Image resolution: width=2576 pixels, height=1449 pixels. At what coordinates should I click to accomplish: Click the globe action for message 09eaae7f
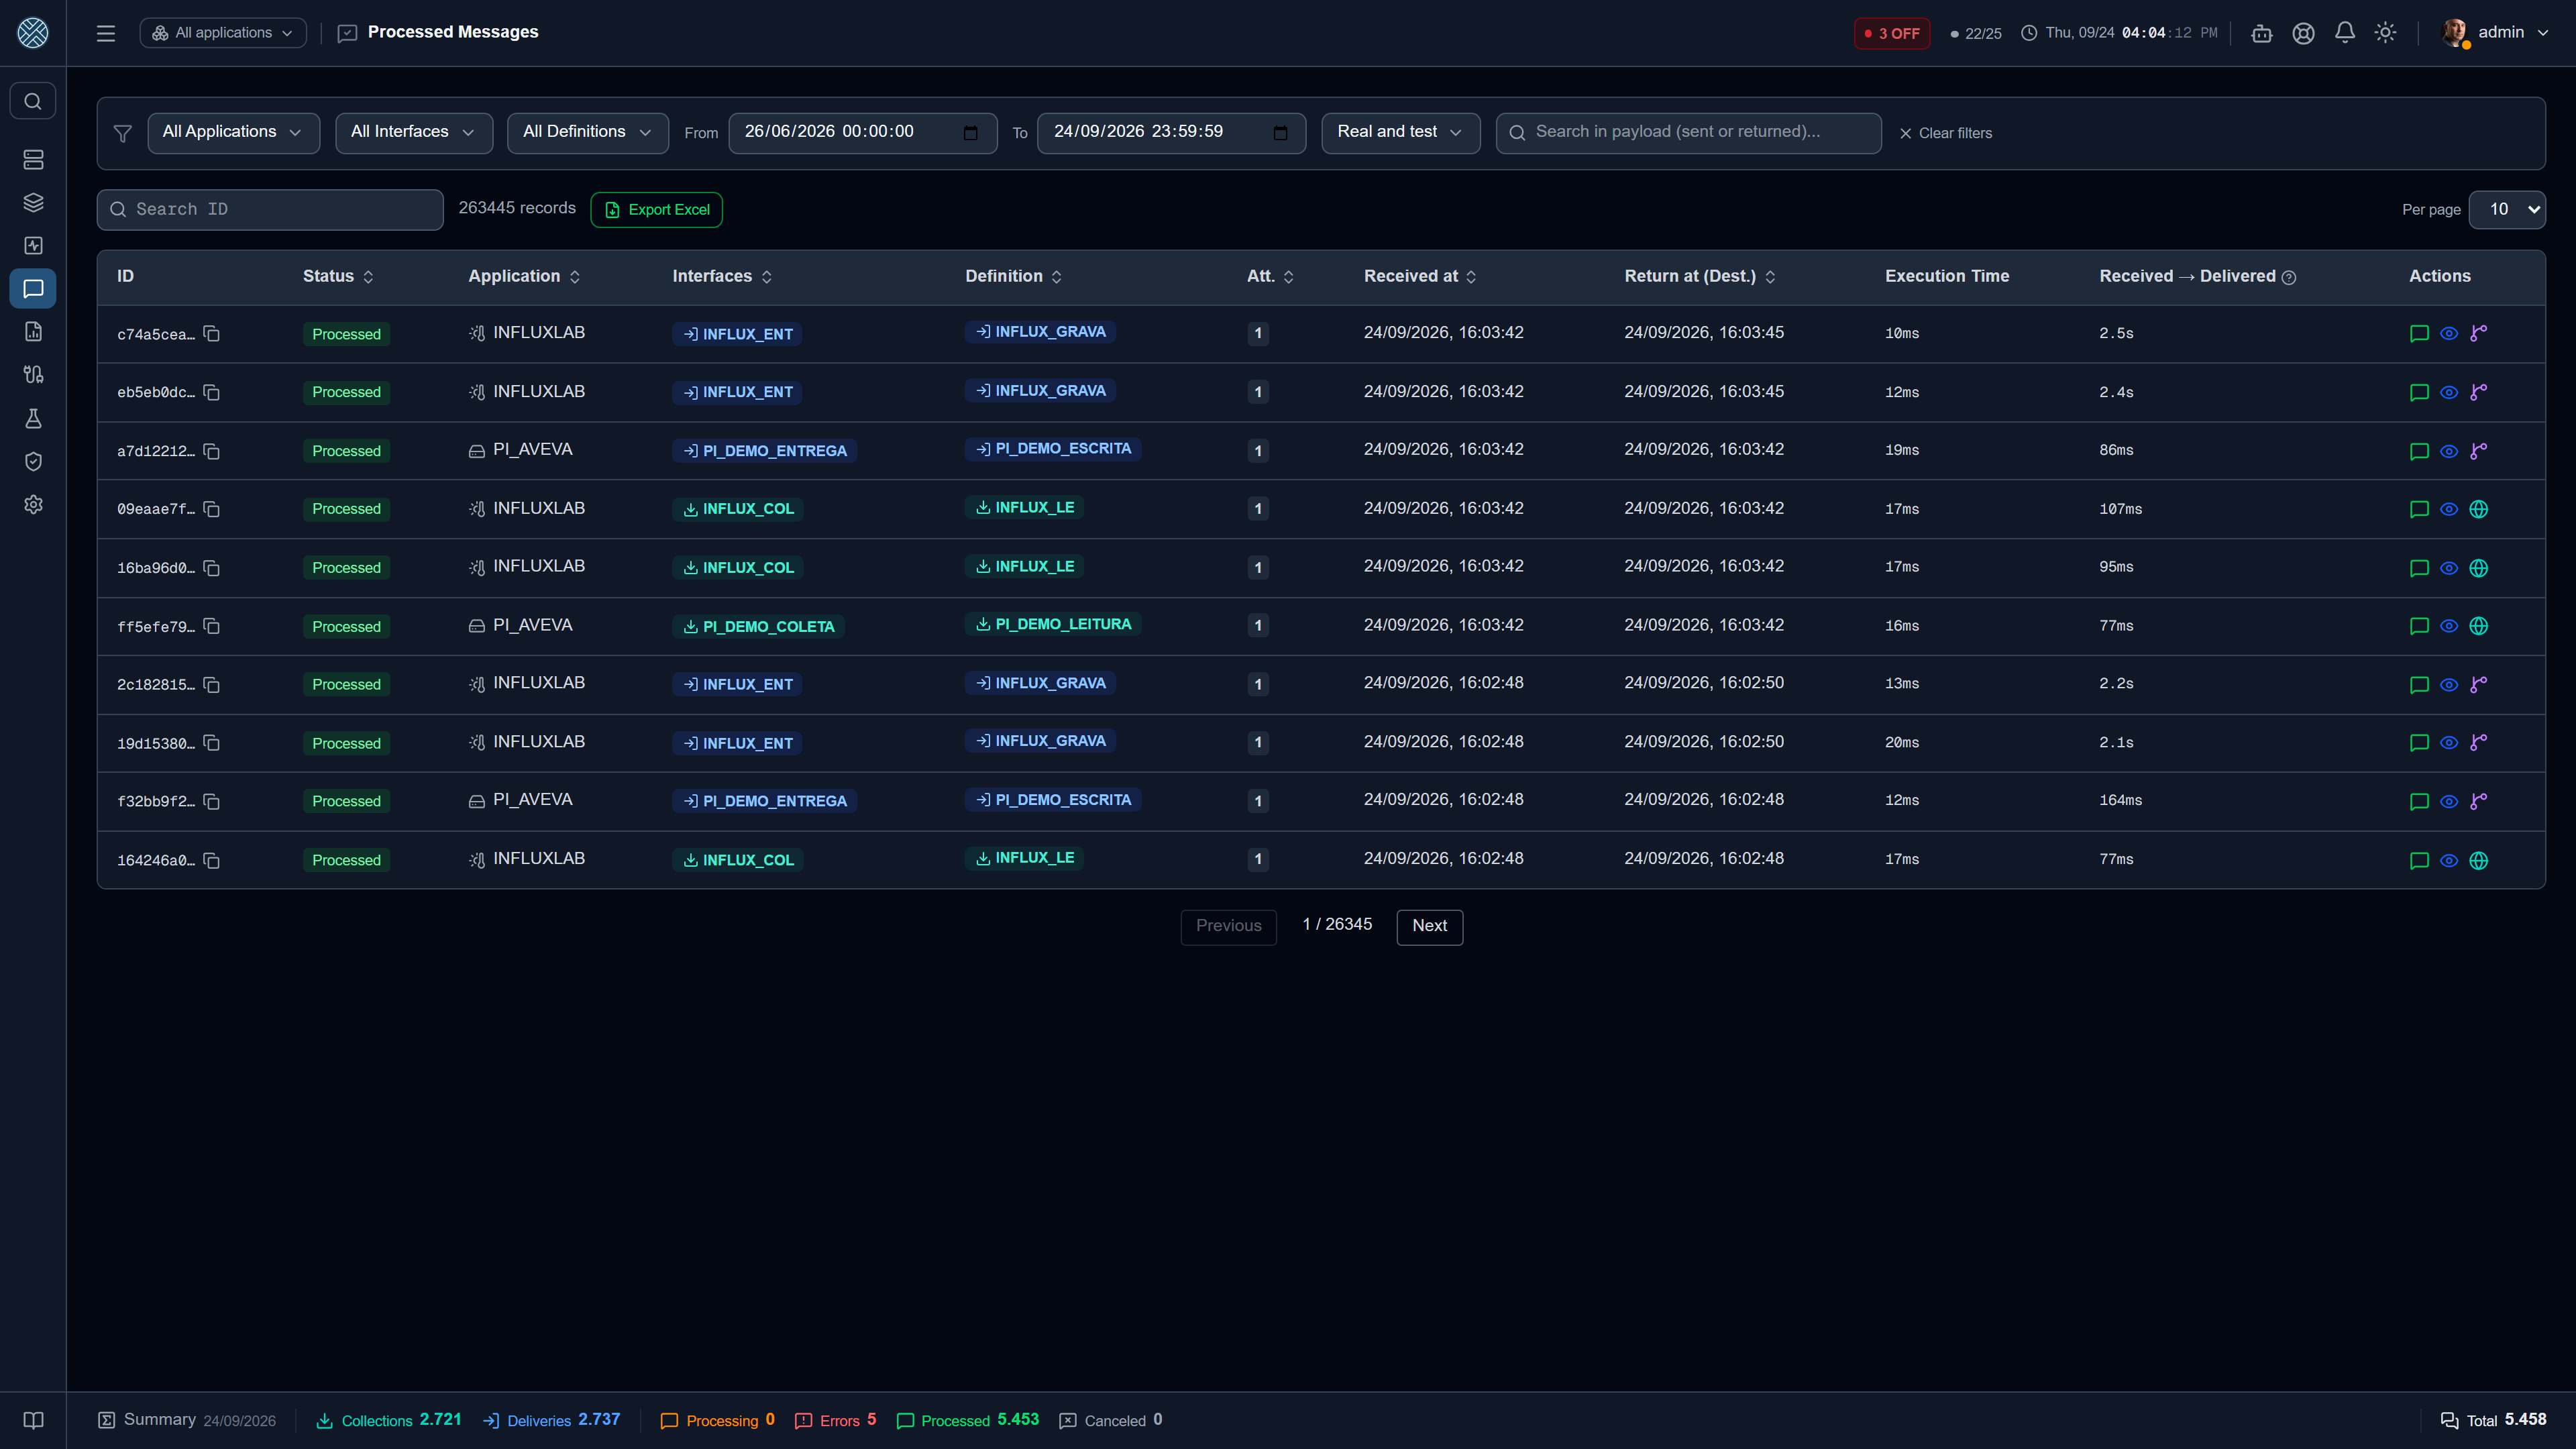pos(2478,509)
